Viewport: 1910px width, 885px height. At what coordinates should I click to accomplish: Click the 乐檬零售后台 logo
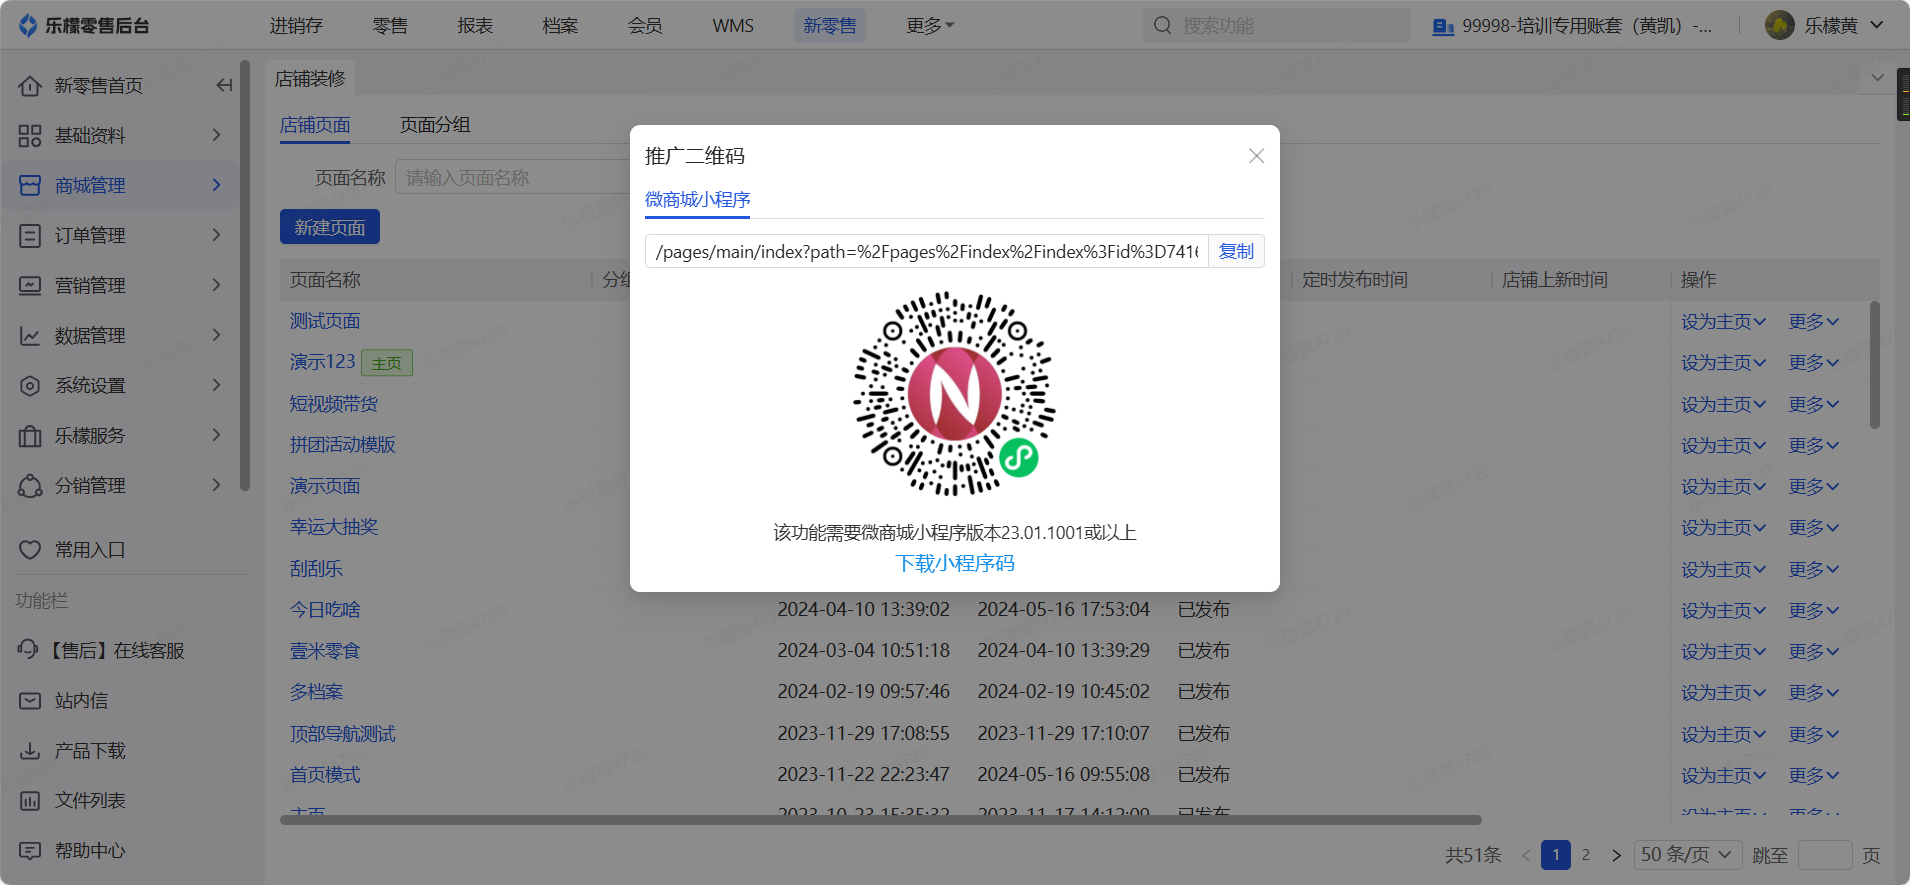pos(84,26)
